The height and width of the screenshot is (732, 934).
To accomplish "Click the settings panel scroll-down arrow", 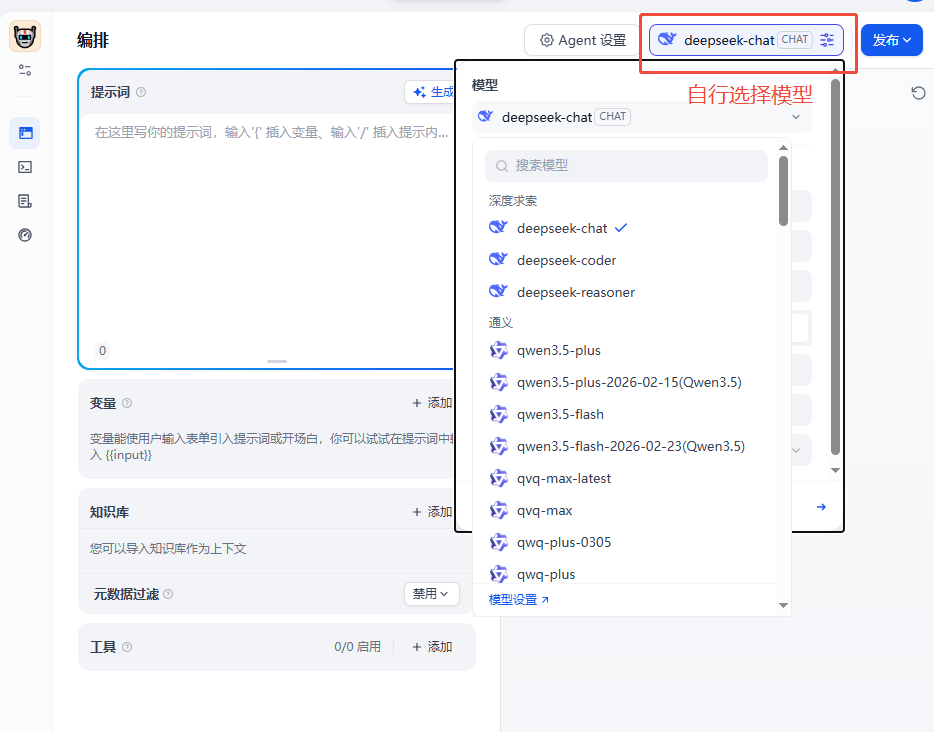I will [x=835, y=470].
